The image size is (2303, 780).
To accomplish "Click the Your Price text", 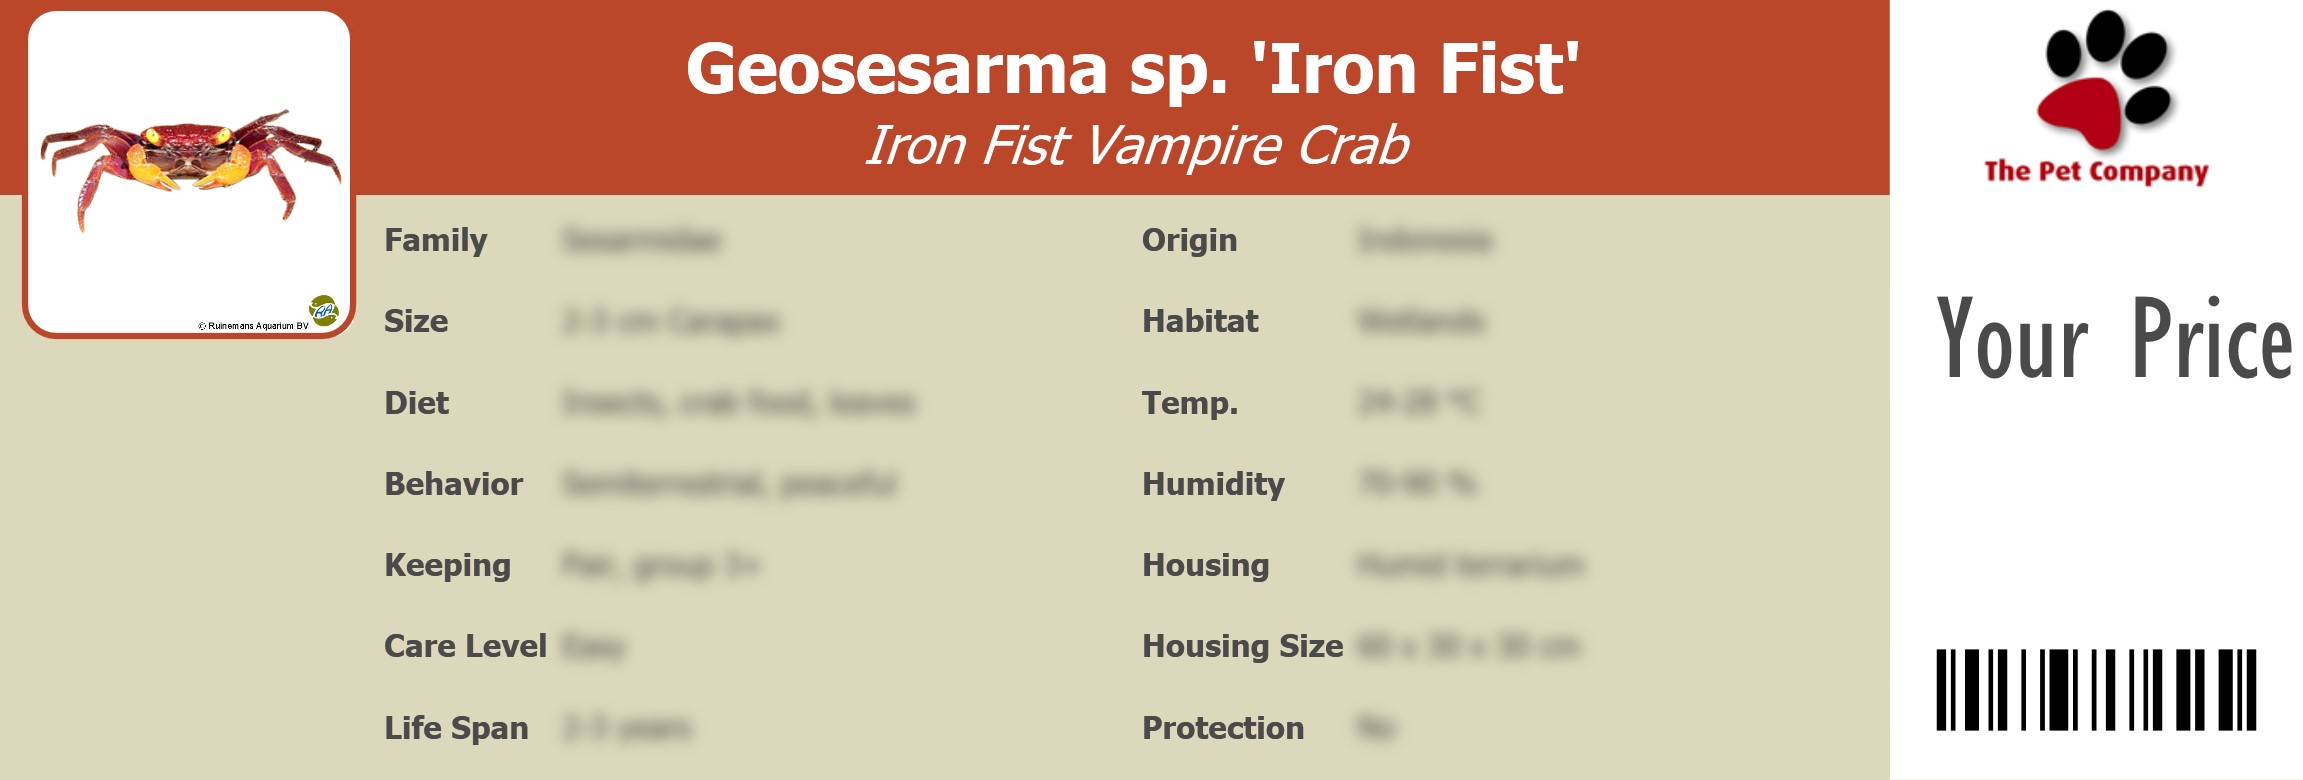I will coord(2113,339).
